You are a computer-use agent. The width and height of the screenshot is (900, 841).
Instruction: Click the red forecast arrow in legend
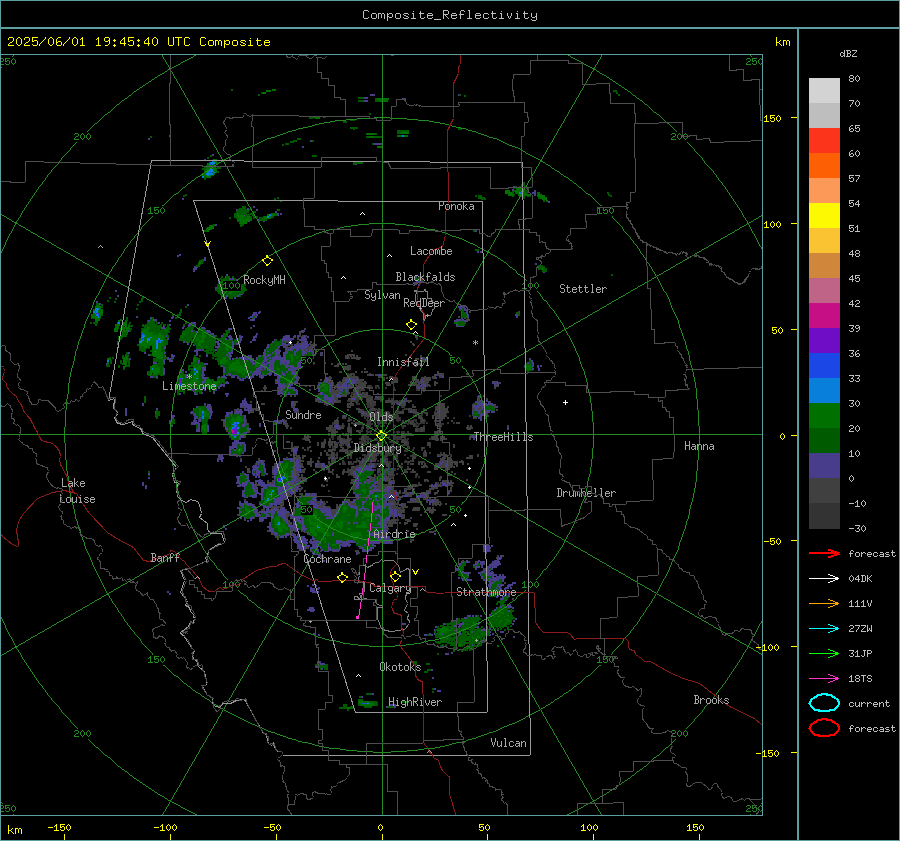[x=824, y=553]
